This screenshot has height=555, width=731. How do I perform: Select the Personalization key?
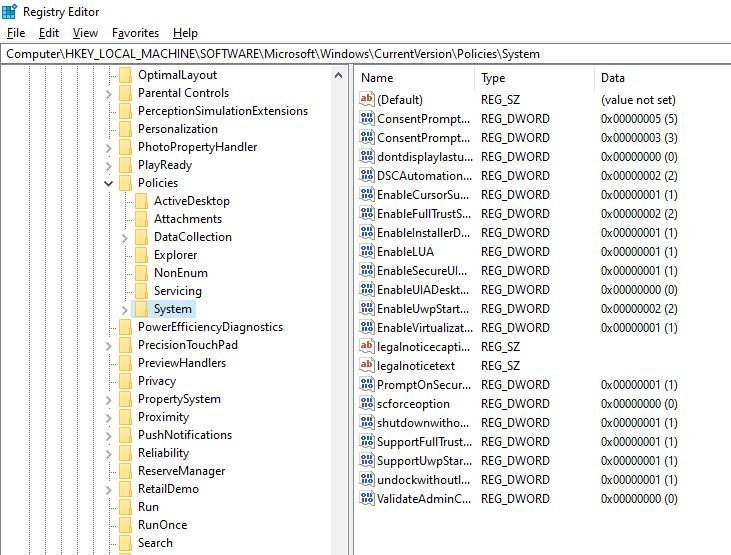point(178,129)
